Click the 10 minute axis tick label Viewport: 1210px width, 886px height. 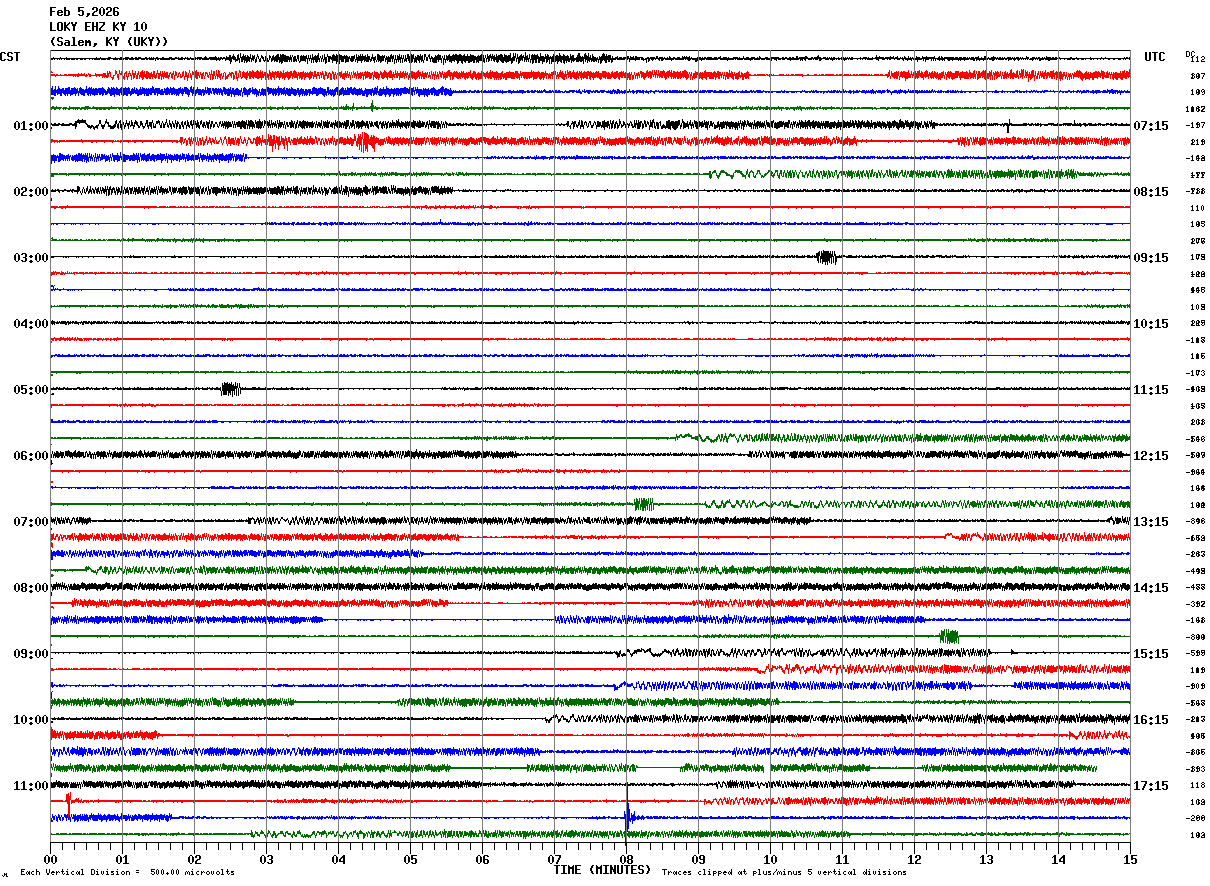point(770,859)
